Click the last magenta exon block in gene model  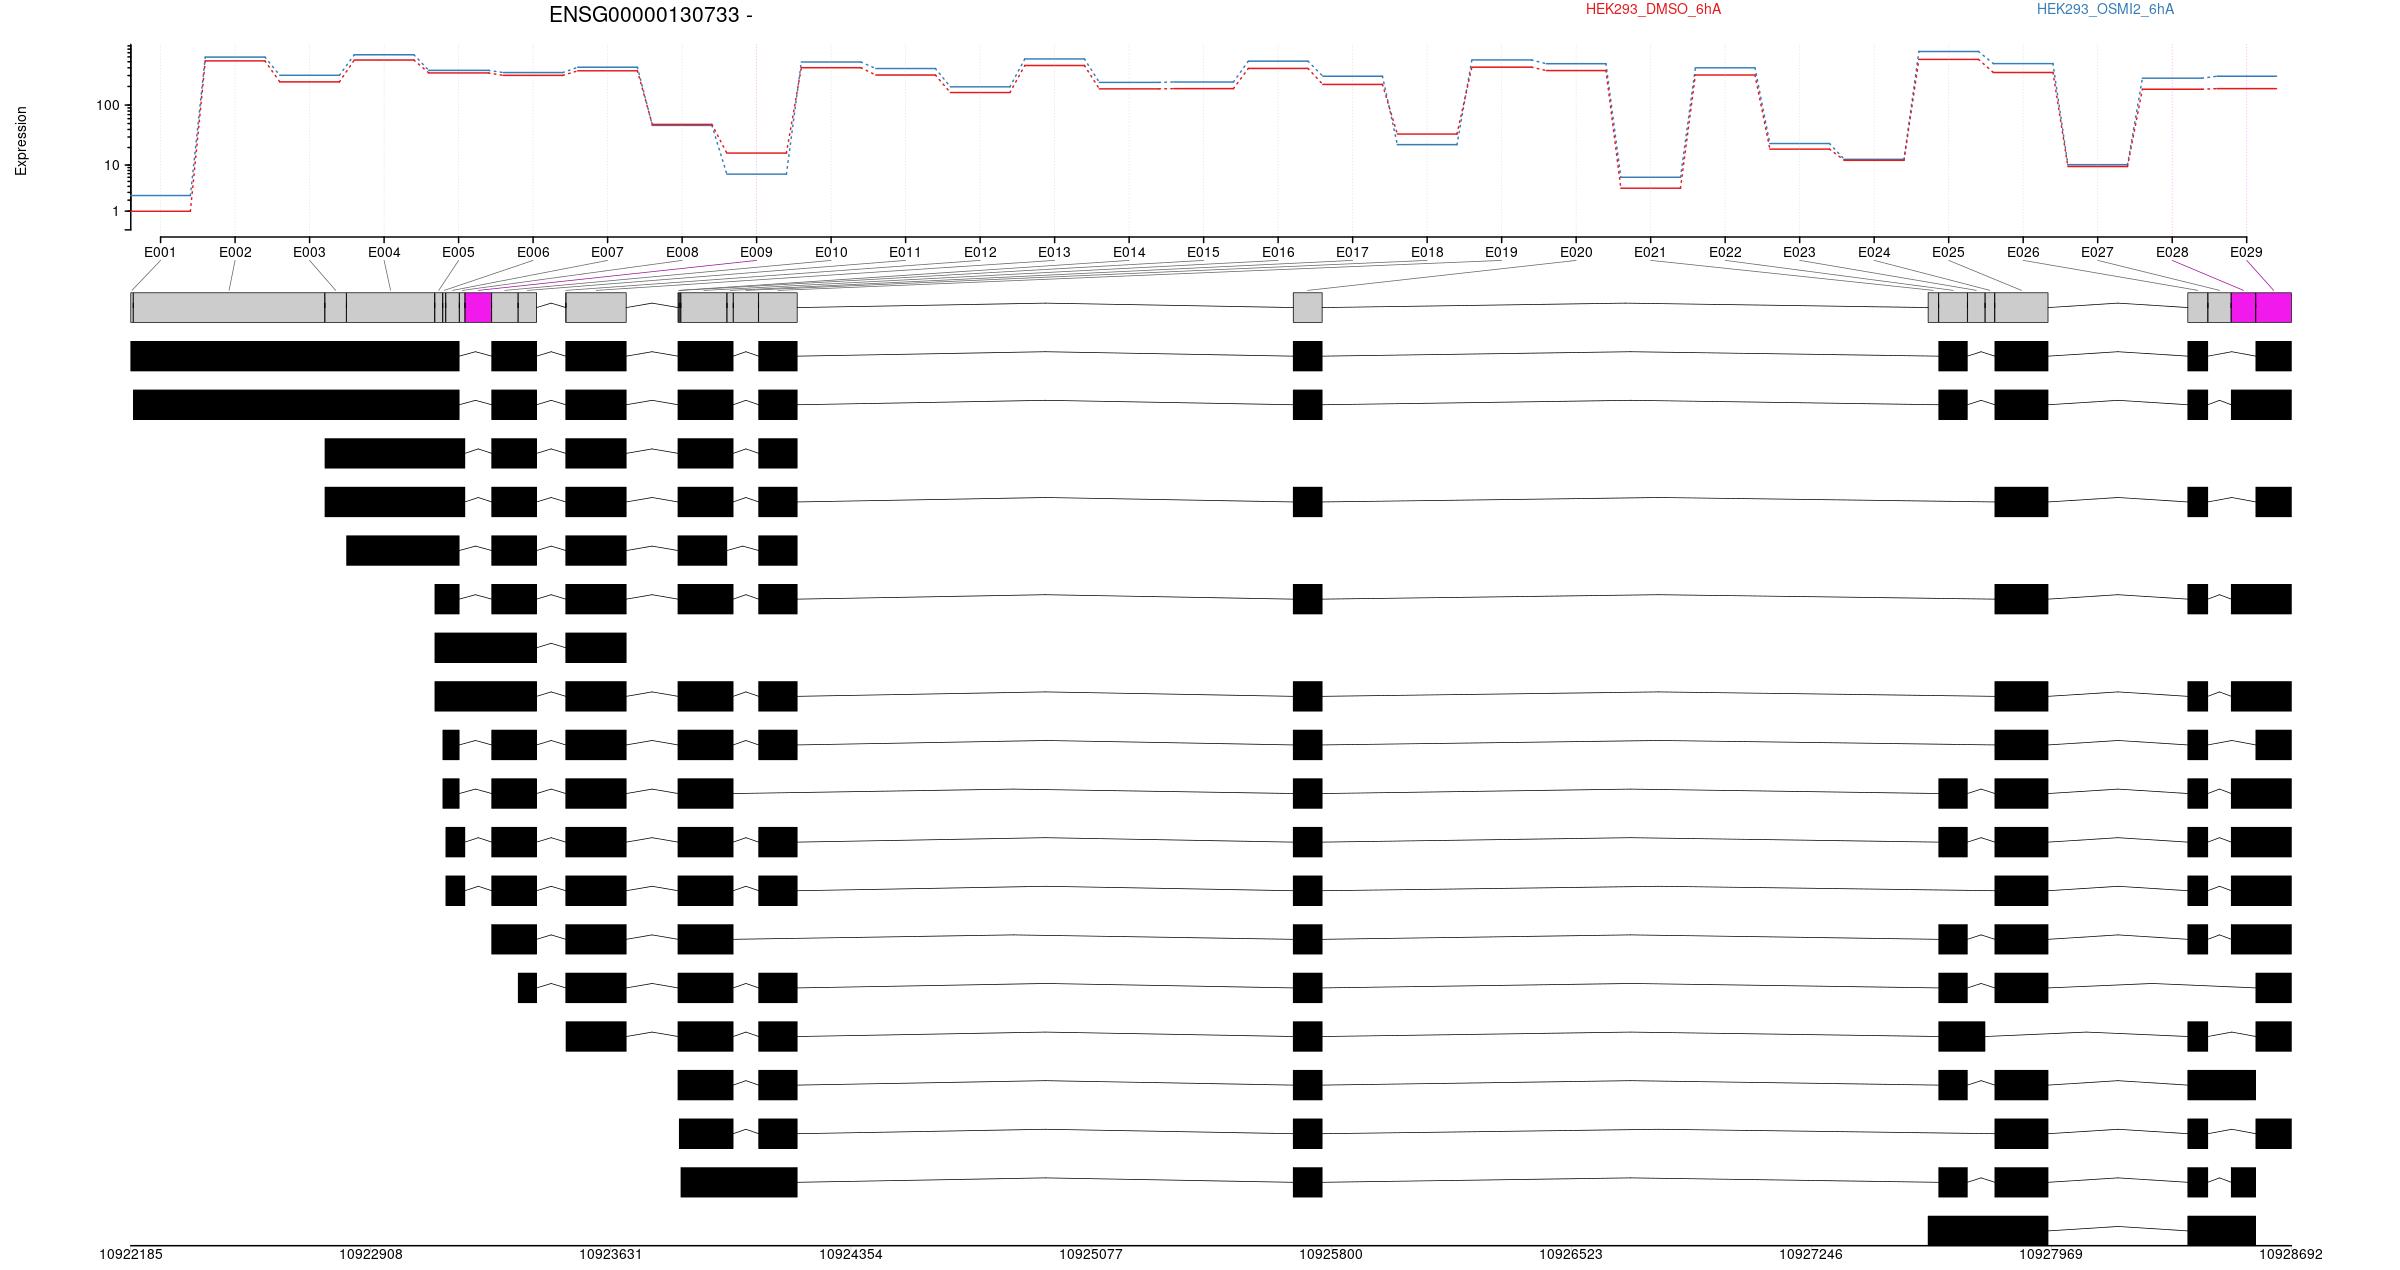[x=2273, y=308]
